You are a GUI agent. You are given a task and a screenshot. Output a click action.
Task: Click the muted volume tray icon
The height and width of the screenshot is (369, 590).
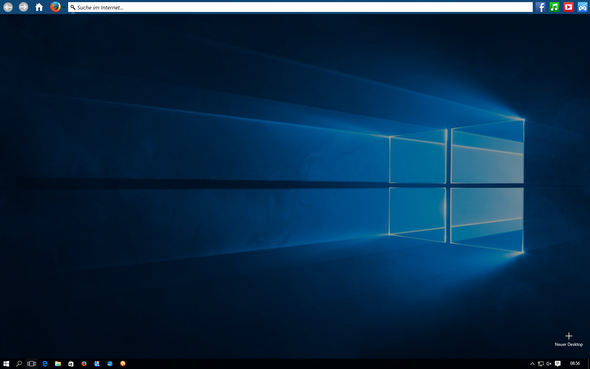549,364
